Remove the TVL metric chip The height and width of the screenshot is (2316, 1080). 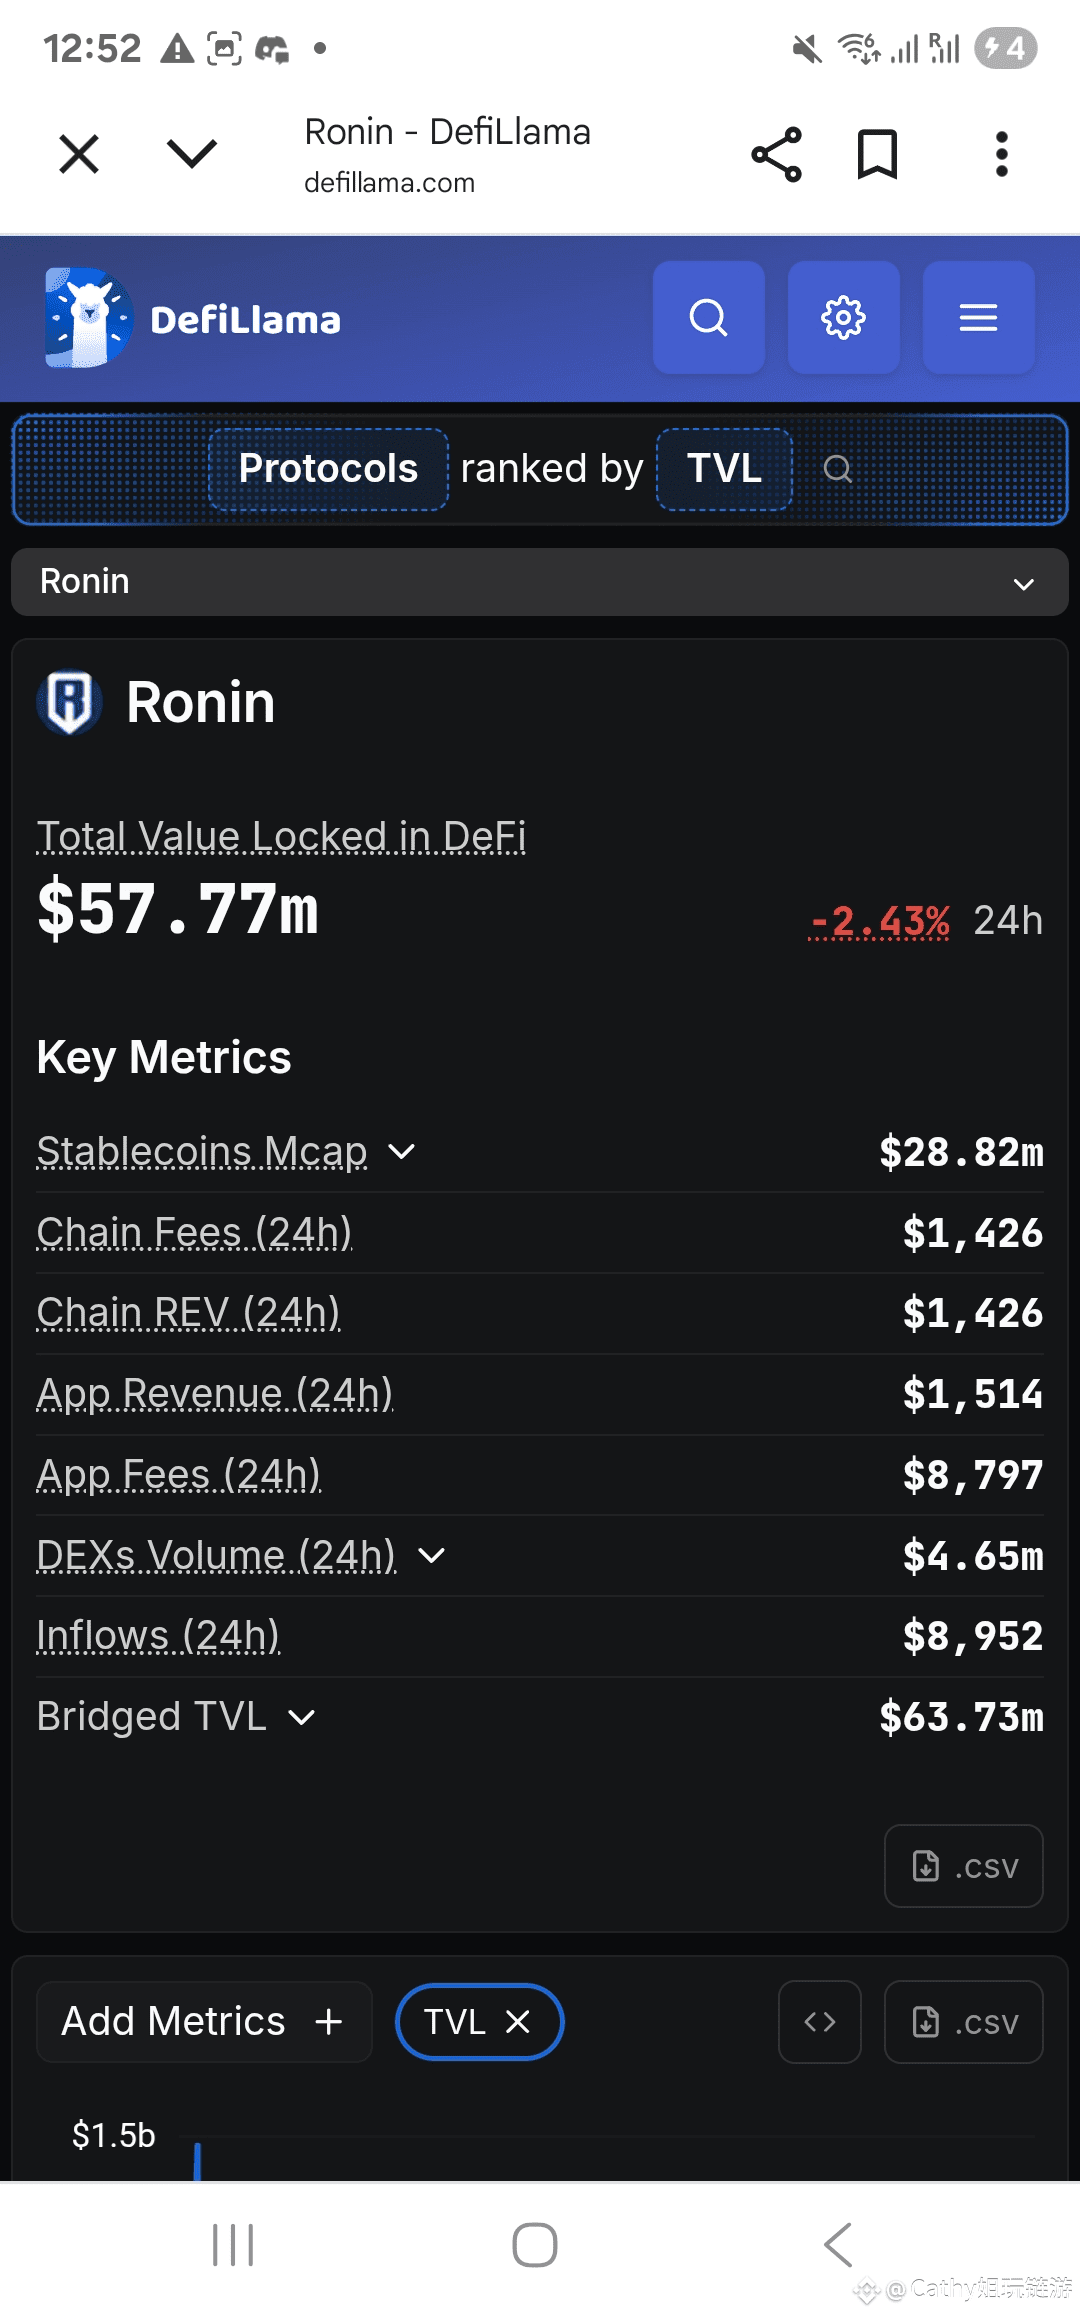click(518, 2022)
